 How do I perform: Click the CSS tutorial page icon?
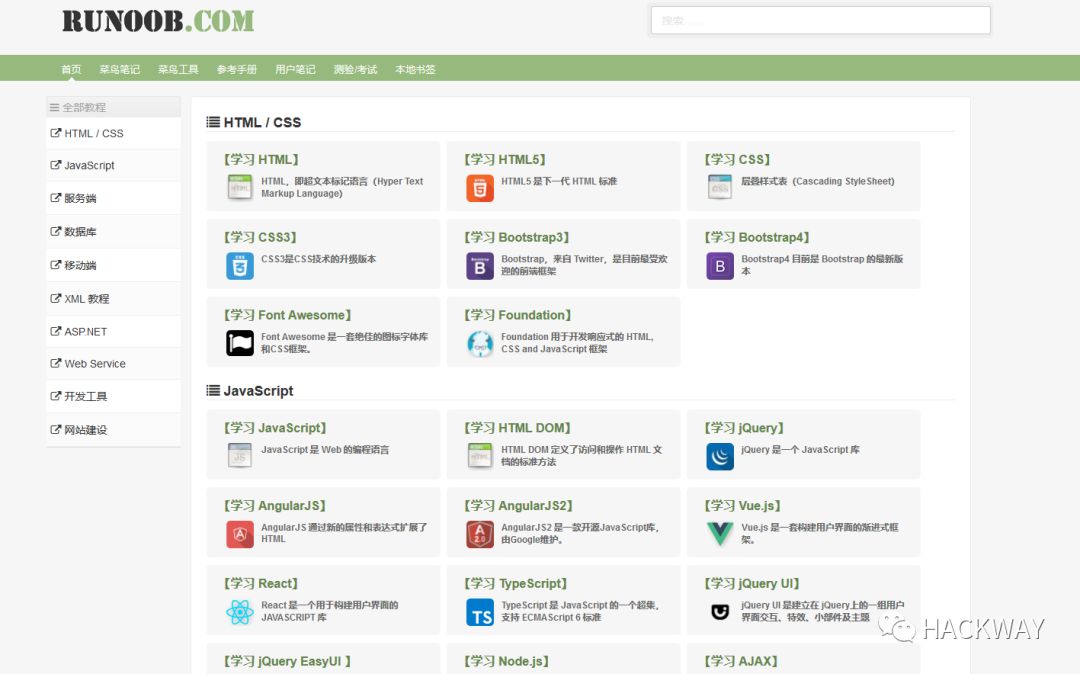tap(720, 188)
